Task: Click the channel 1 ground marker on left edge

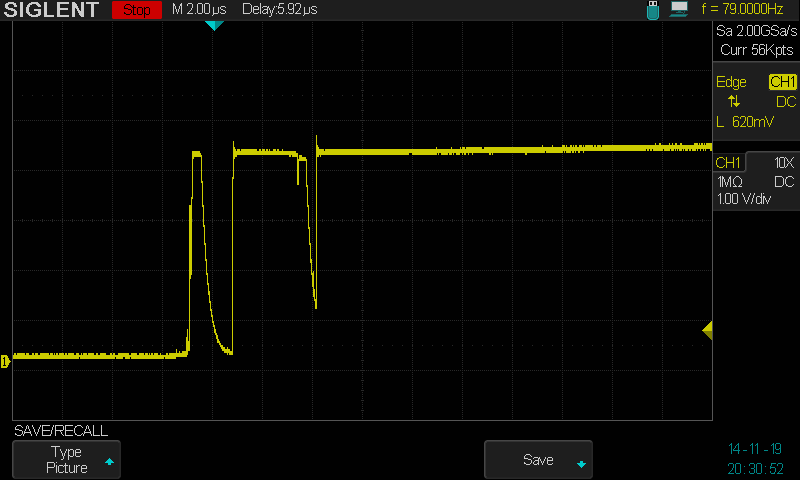Action: click(x=5, y=360)
